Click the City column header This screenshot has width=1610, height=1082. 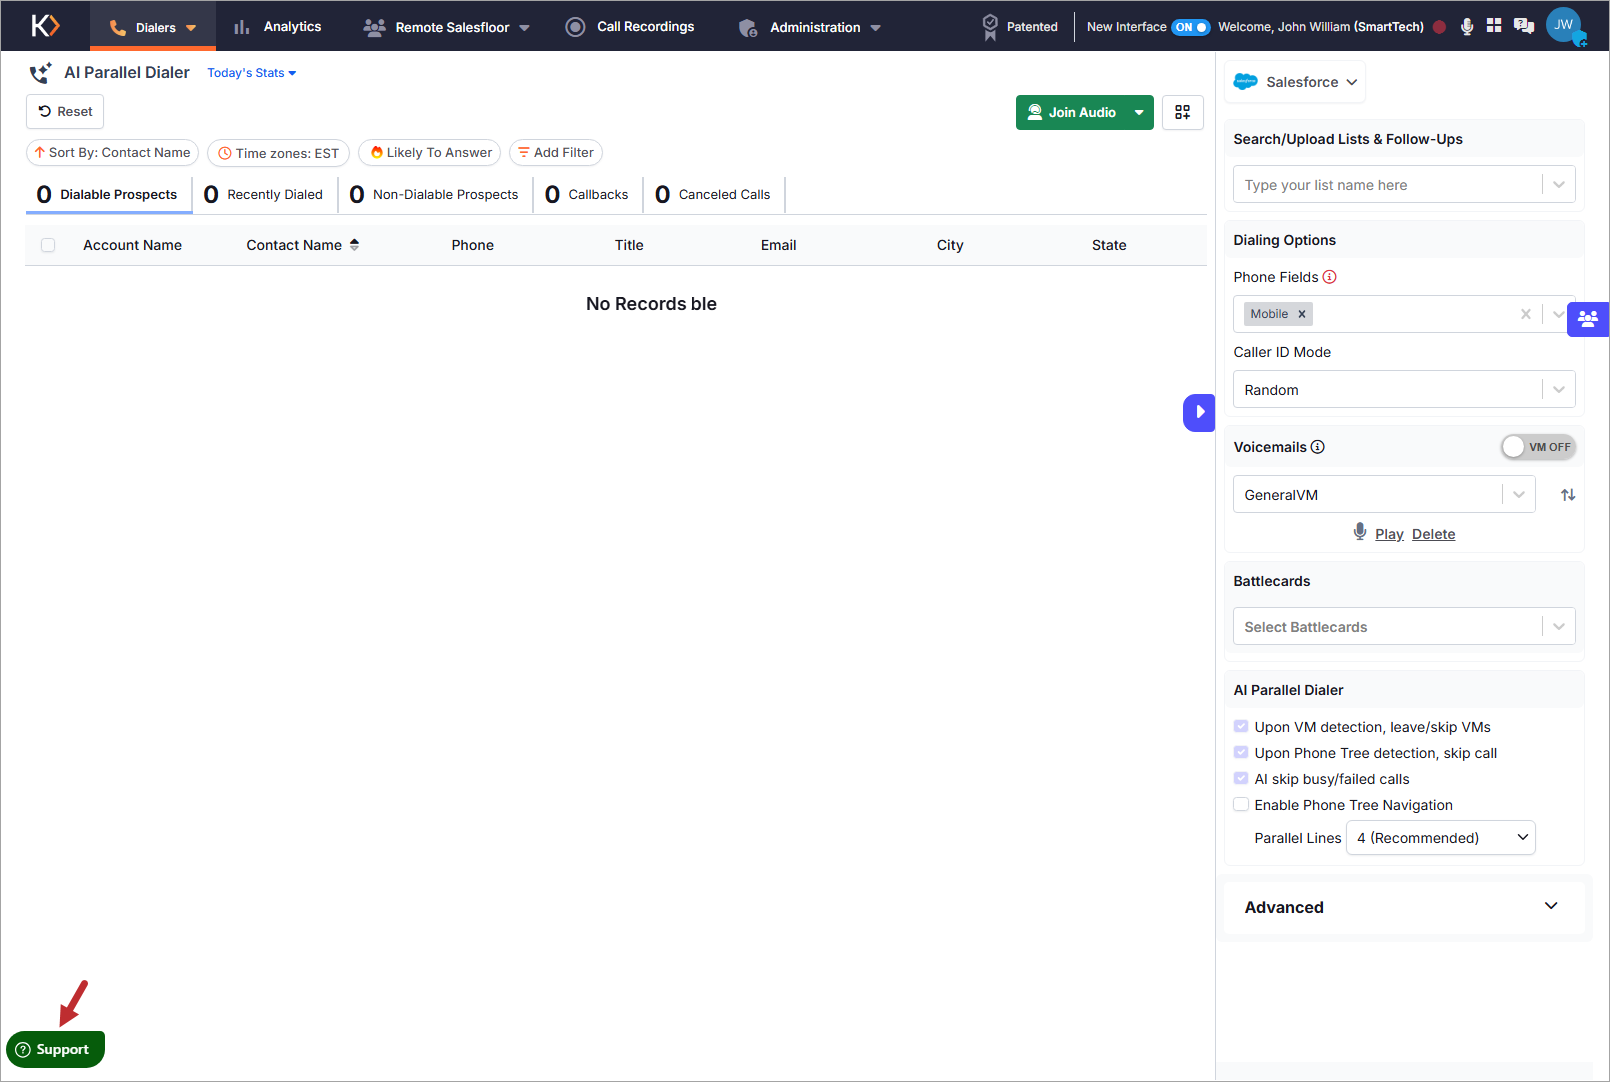tap(950, 245)
